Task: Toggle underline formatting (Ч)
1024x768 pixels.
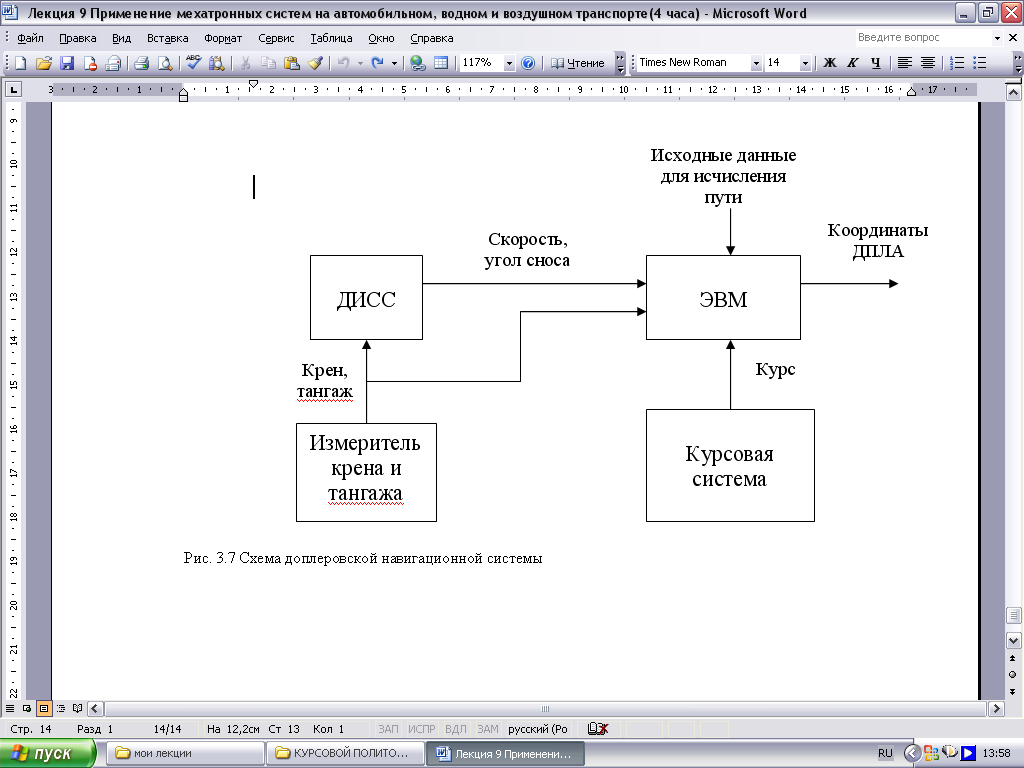Action: click(876, 63)
